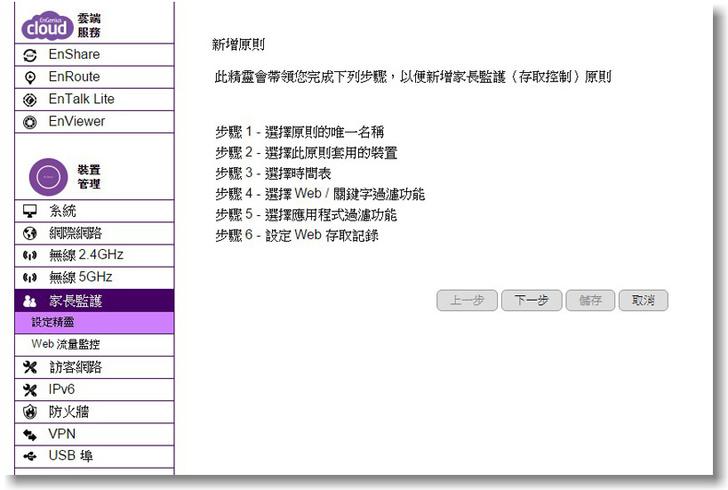Open the 無線 2.4GHz menu section
Viewport: 728px width, 490px height.
95,255
